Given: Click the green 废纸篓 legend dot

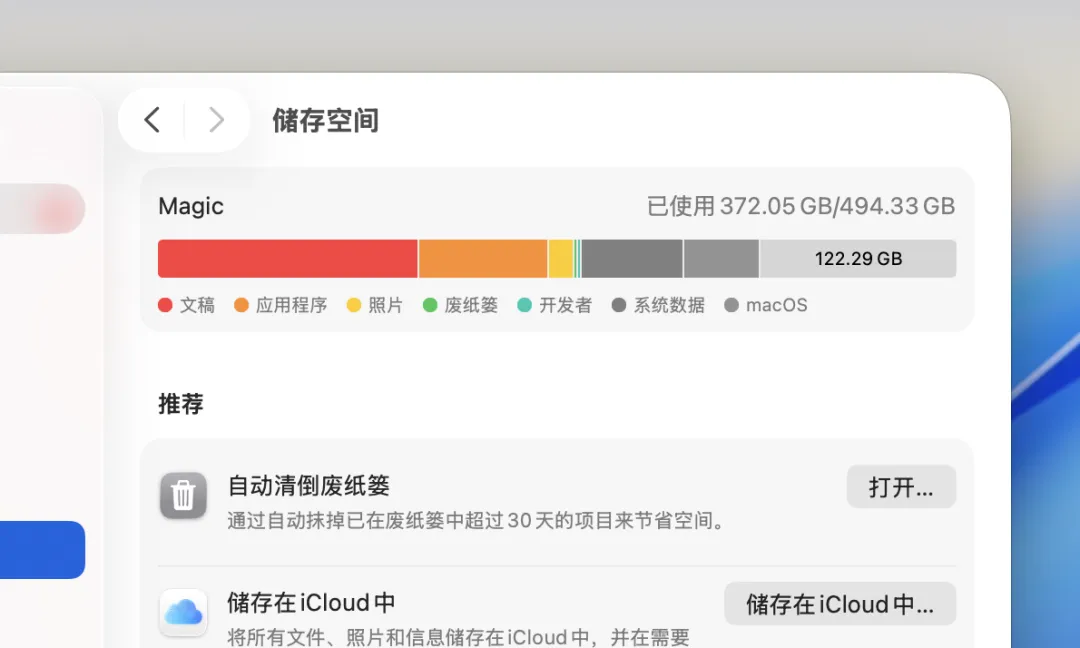Looking at the screenshot, I should pyautogui.click(x=430, y=305).
